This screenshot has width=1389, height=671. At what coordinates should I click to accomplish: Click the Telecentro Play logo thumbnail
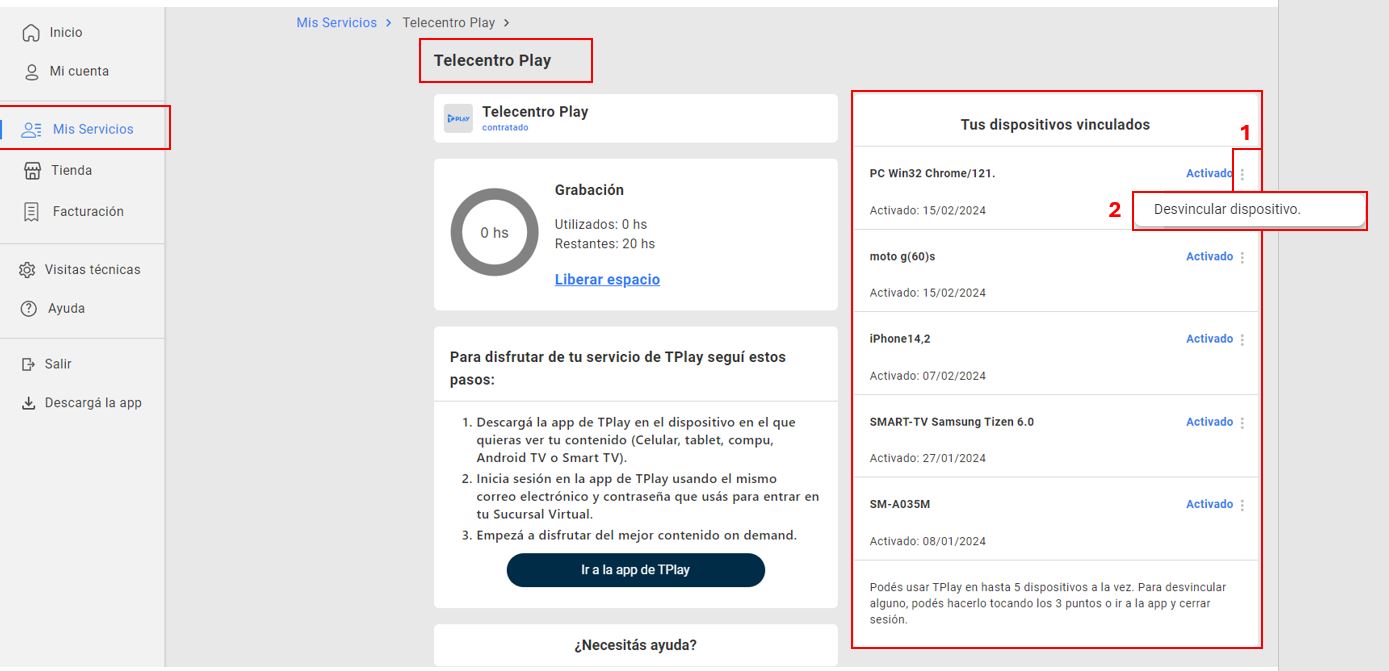pos(458,118)
